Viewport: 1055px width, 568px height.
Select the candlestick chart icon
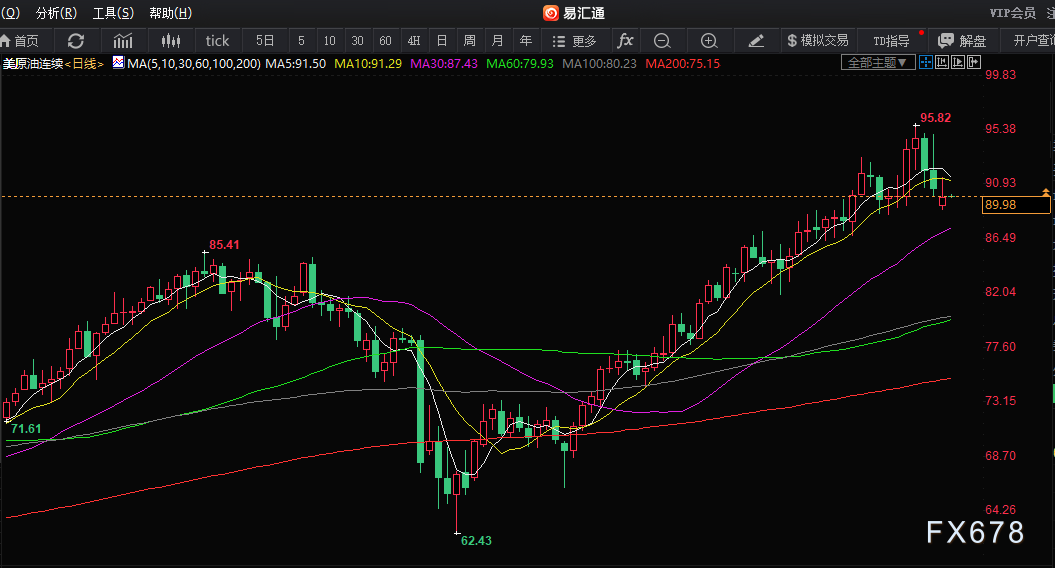(171, 41)
